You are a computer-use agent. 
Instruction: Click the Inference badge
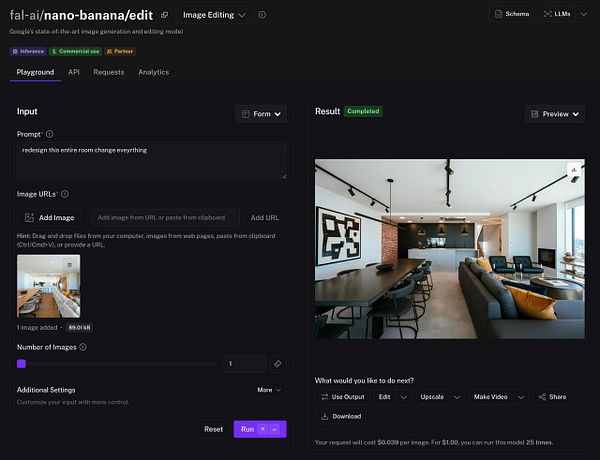(28, 51)
